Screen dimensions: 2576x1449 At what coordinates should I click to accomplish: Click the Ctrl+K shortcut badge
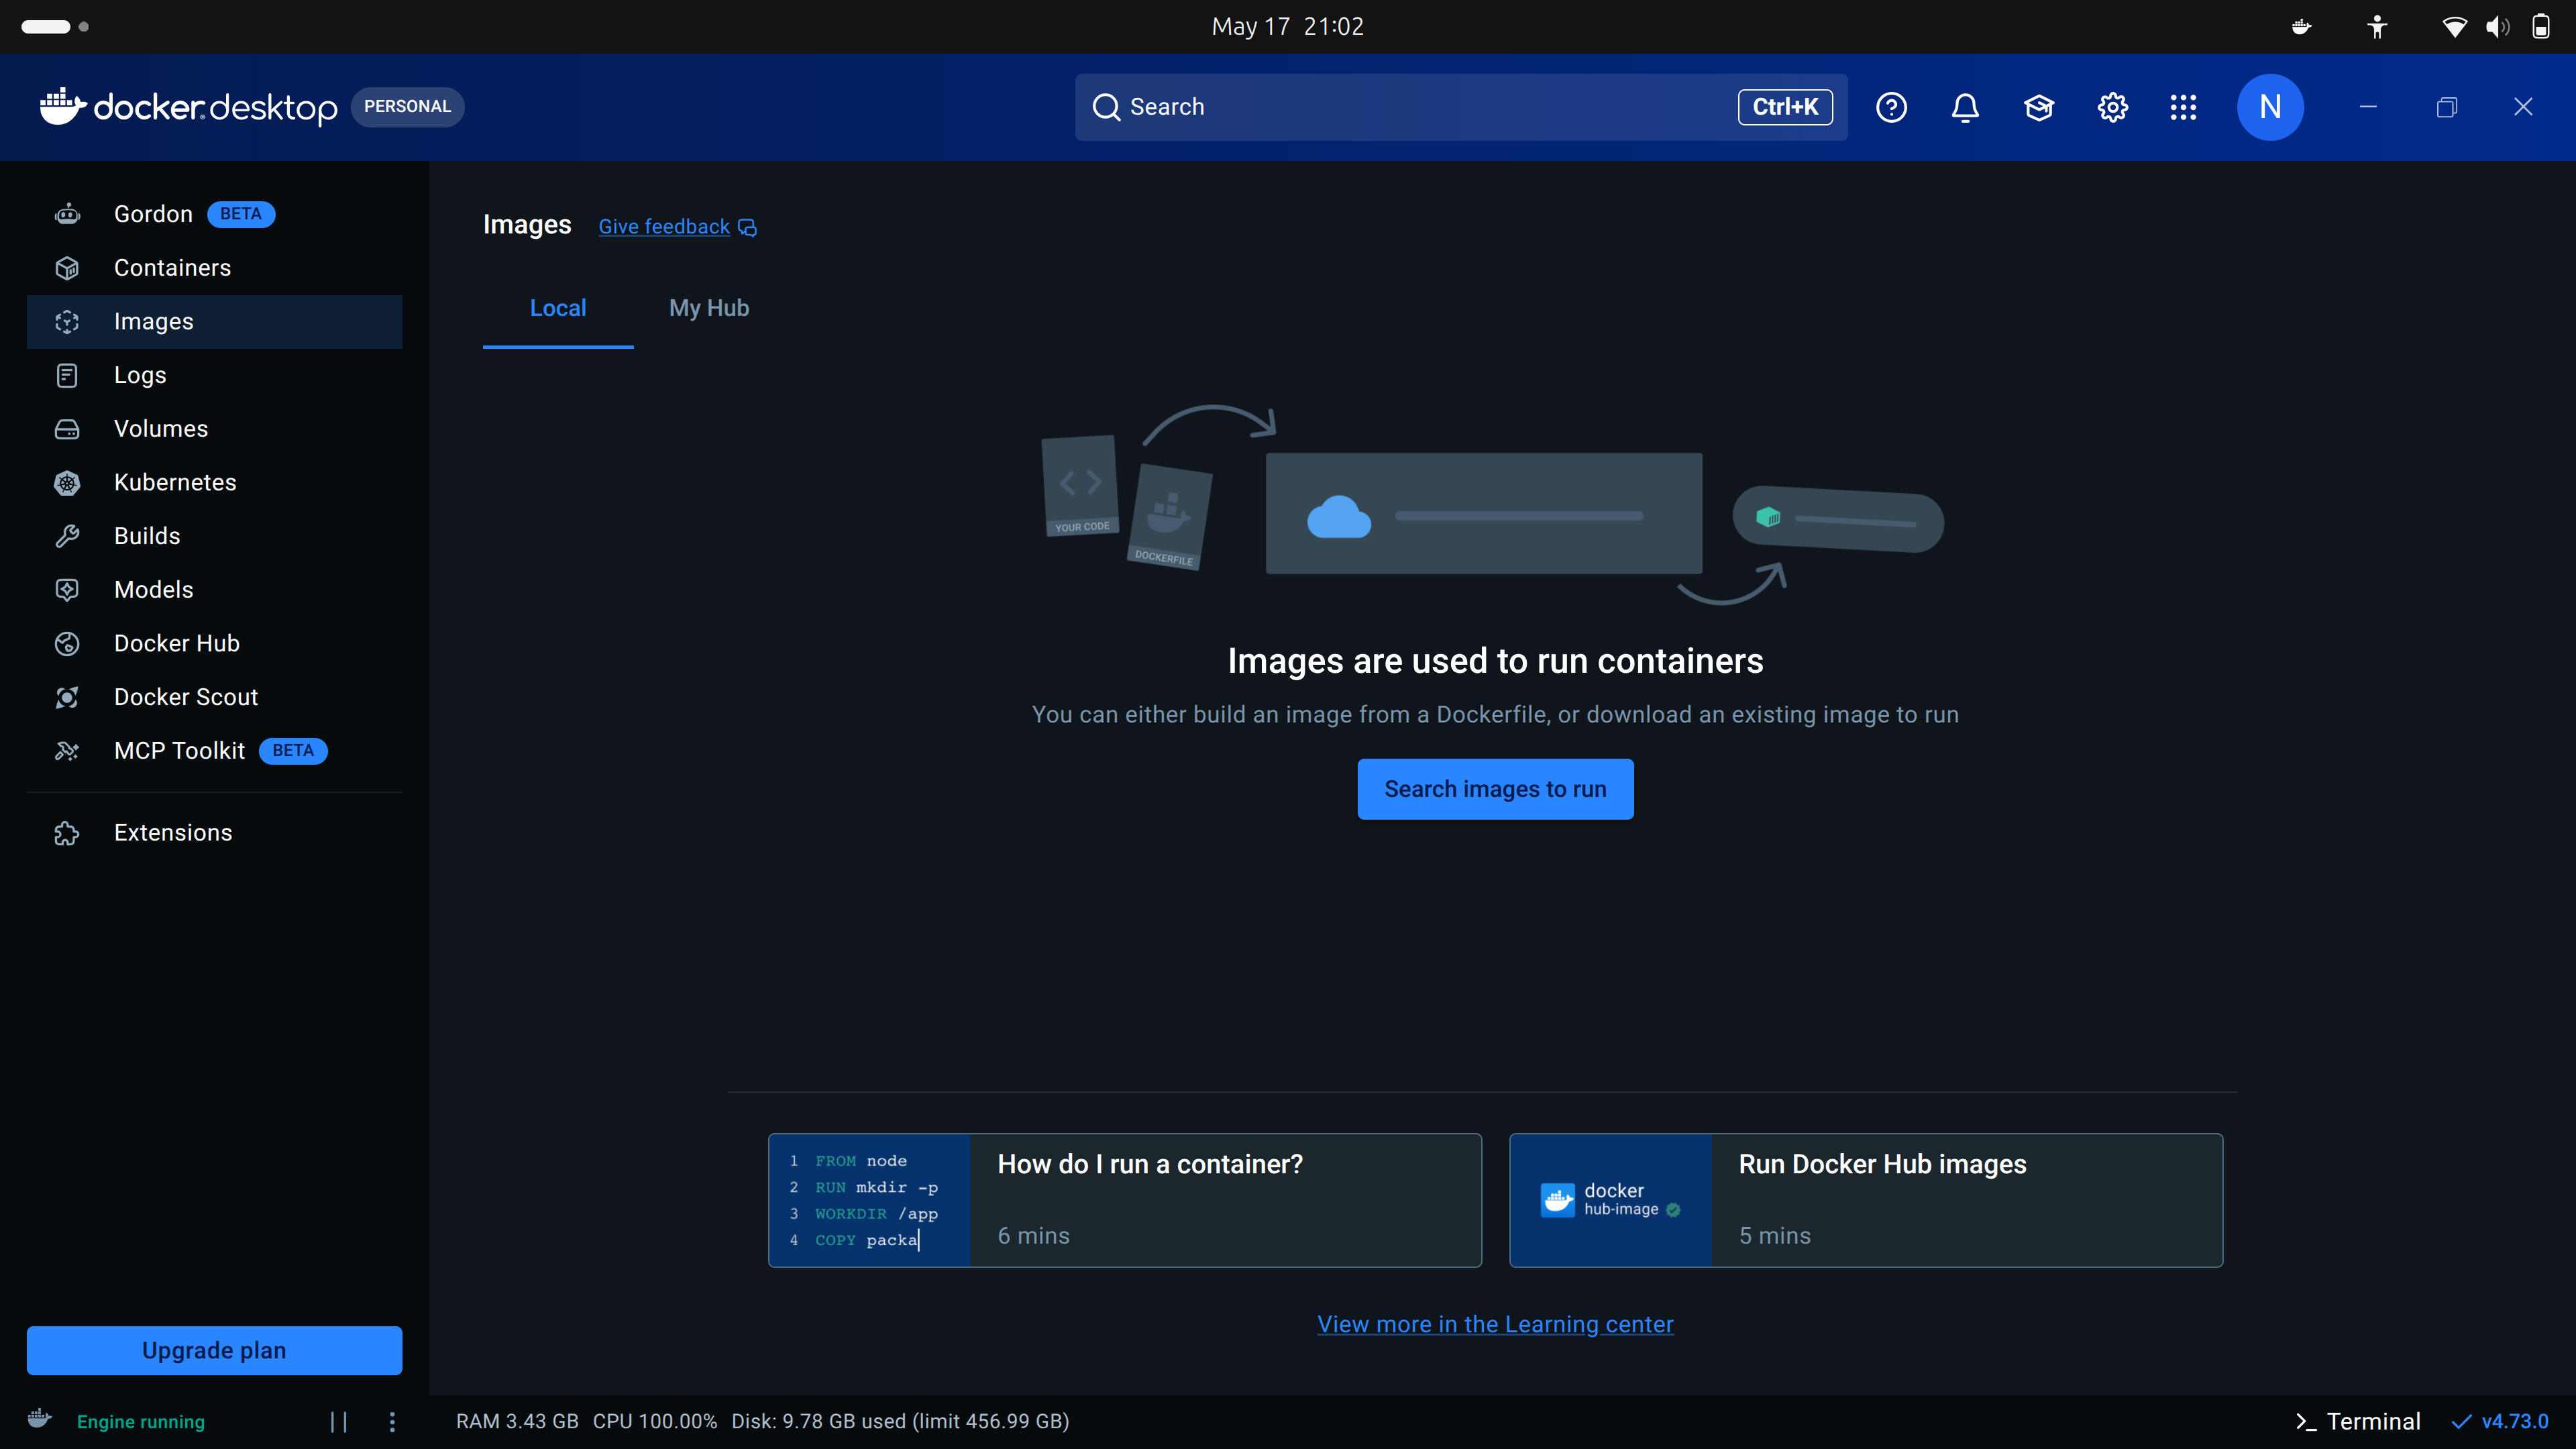(x=1785, y=107)
